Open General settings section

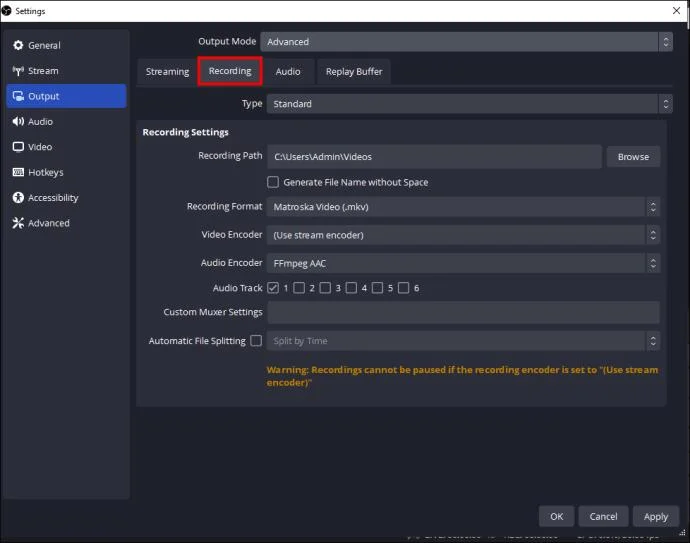coord(66,45)
